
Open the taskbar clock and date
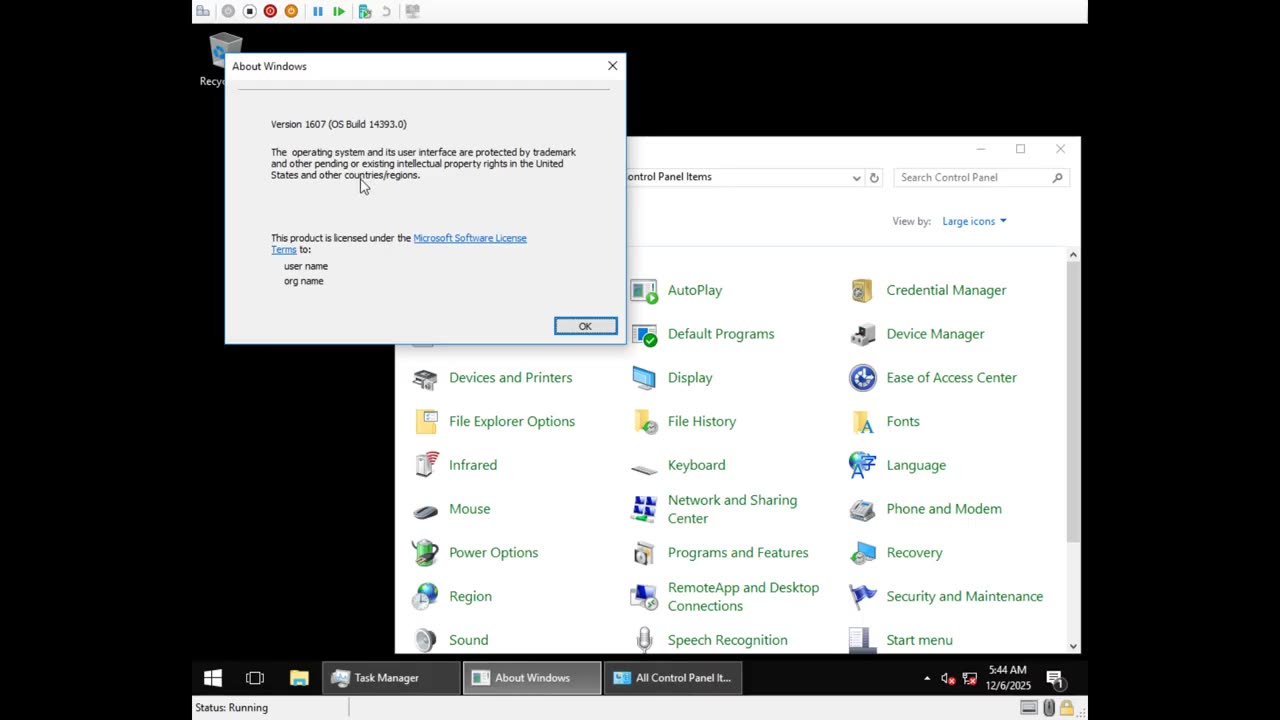(1007, 678)
